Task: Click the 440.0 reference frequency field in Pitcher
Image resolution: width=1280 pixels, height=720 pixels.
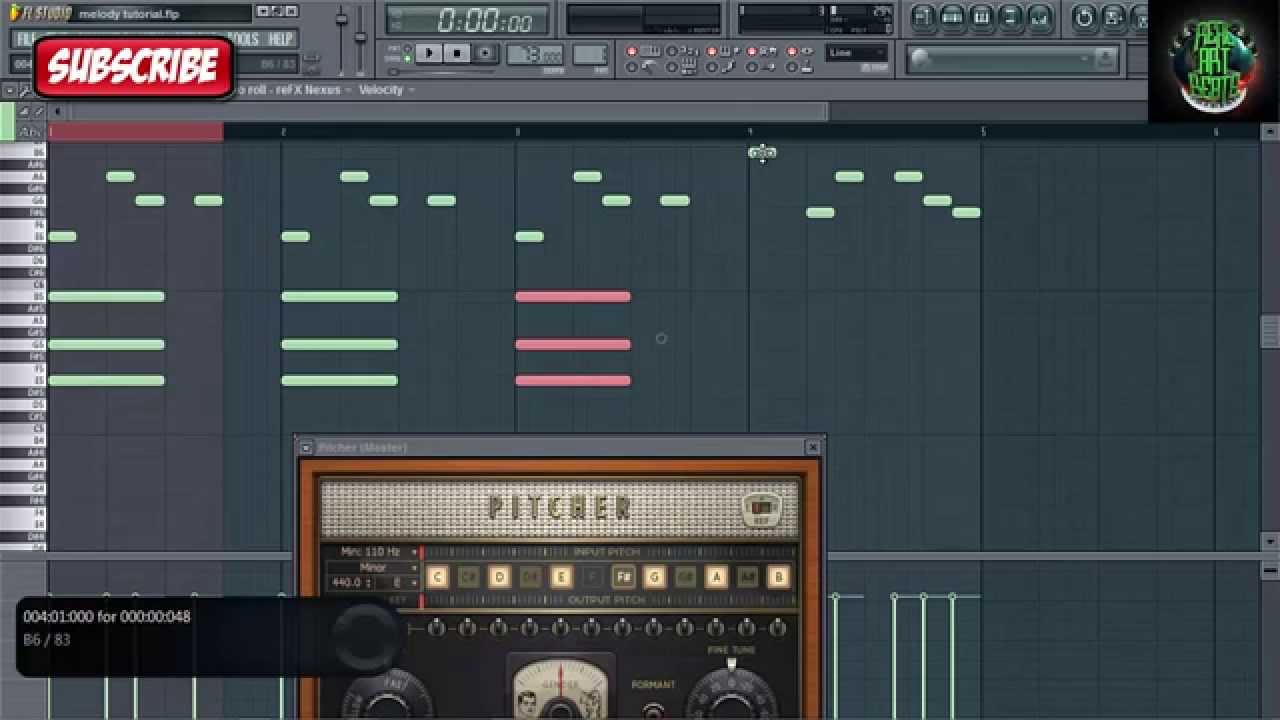Action: click(x=351, y=583)
